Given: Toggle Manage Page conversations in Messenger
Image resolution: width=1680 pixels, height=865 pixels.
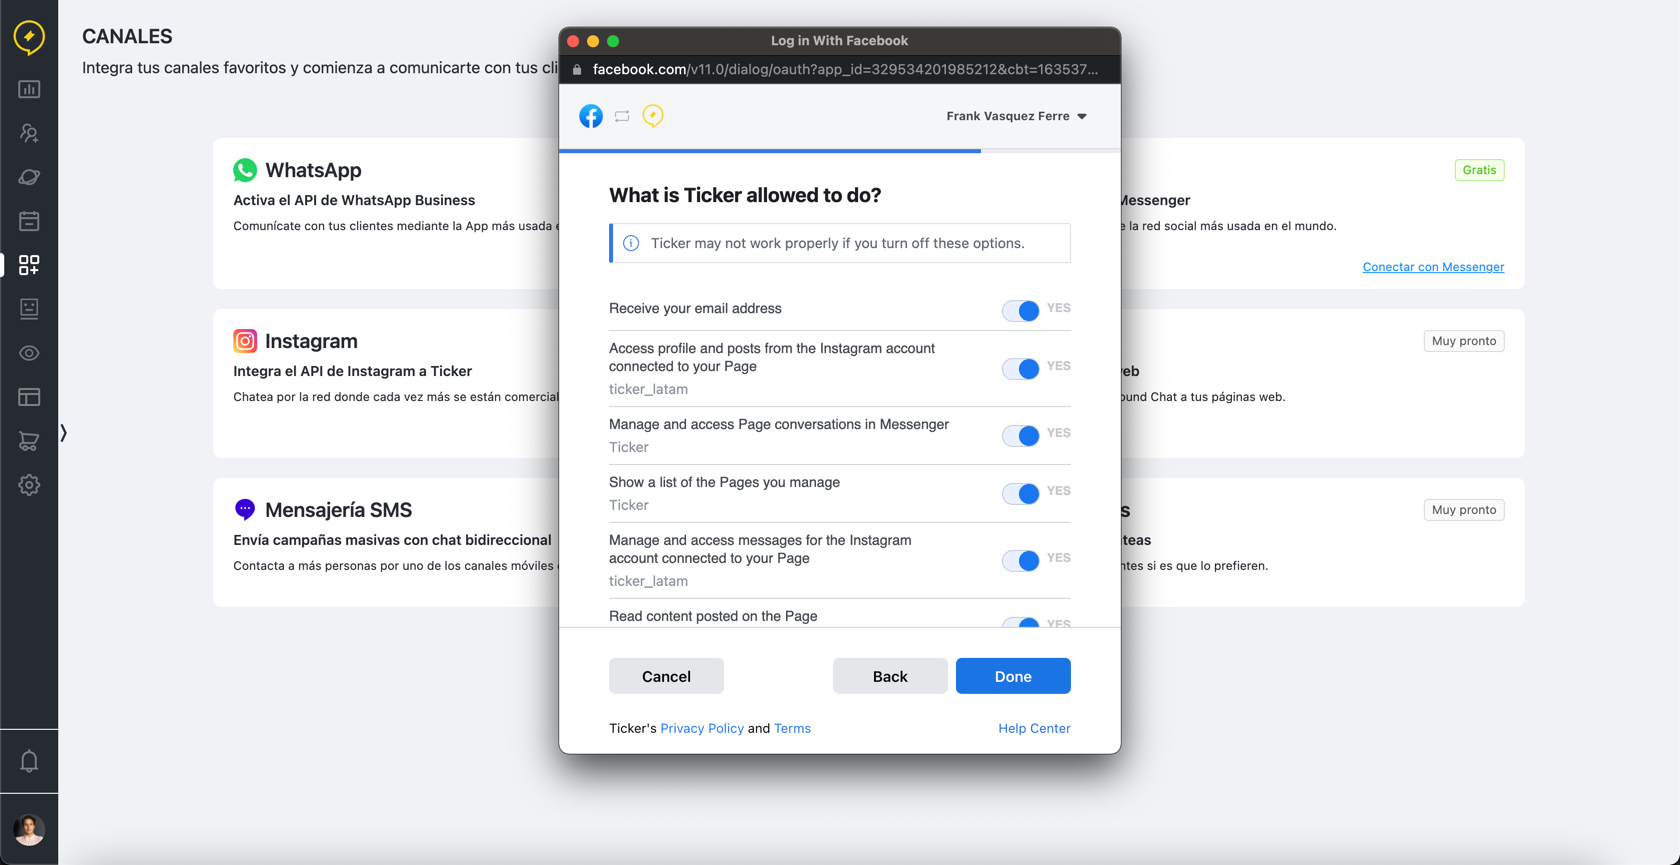Looking at the screenshot, I should tap(1021, 435).
